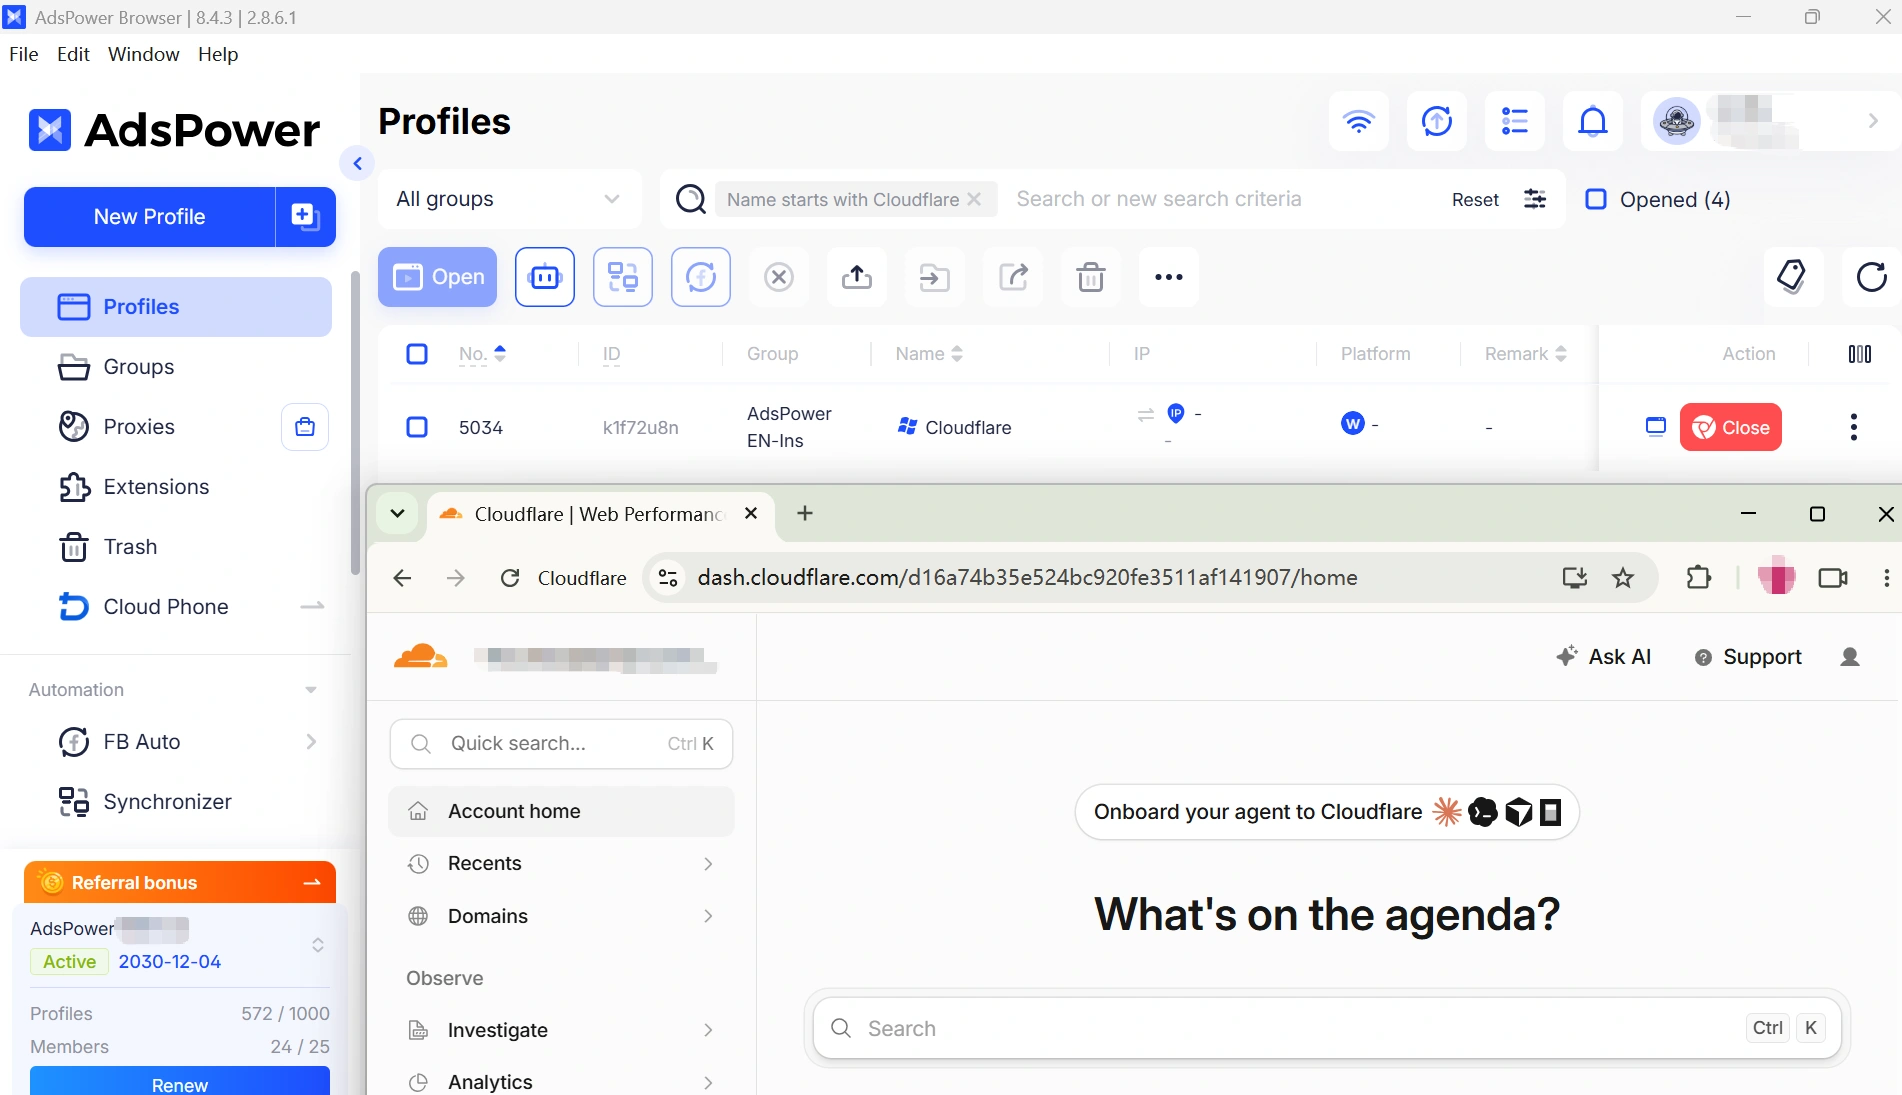Expand Investigate in Cloudflare sidebar
This screenshot has height=1095, width=1902.
point(708,1030)
